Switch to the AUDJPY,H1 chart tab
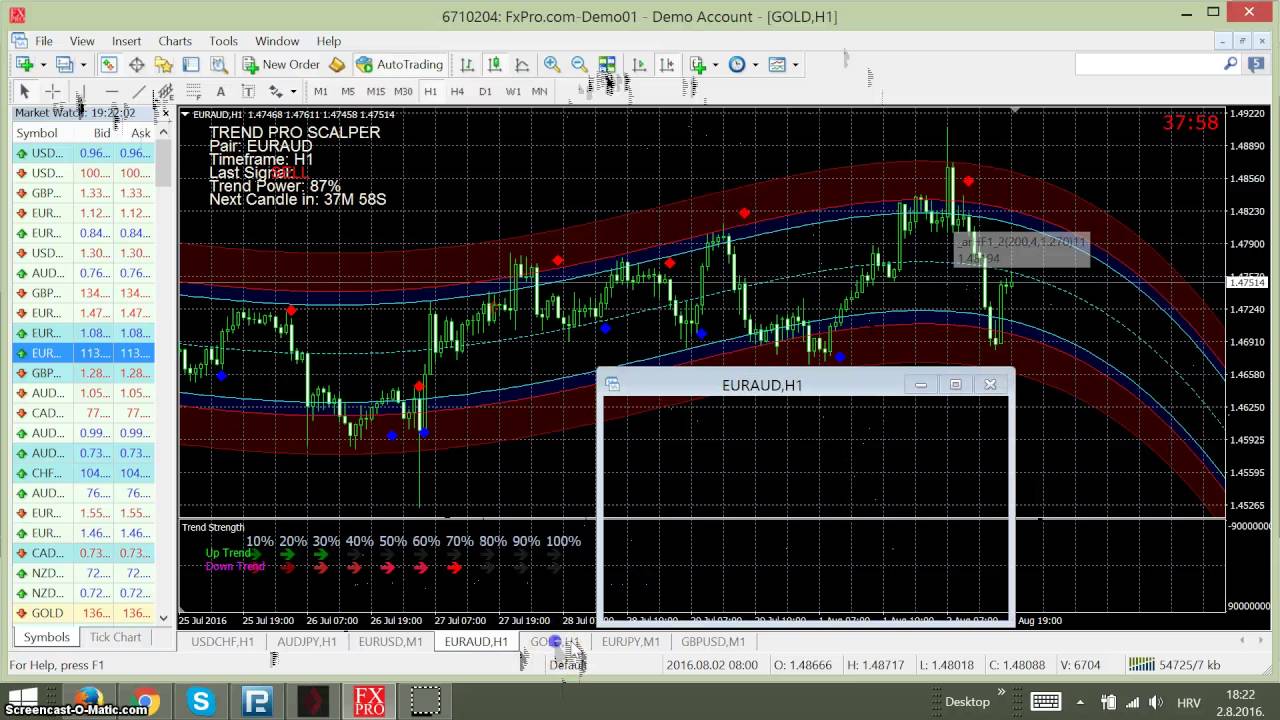1280x720 pixels. click(x=307, y=641)
